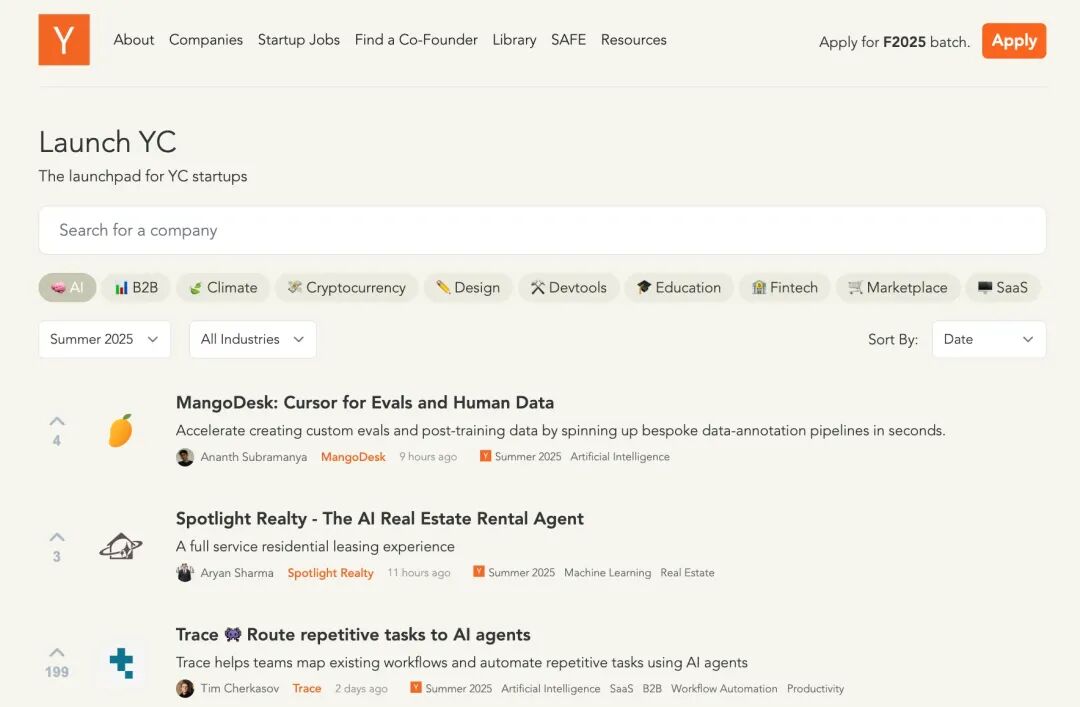1080x707 pixels.
Task: Toggle the Fintech category filter chip
Action: (785, 287)
